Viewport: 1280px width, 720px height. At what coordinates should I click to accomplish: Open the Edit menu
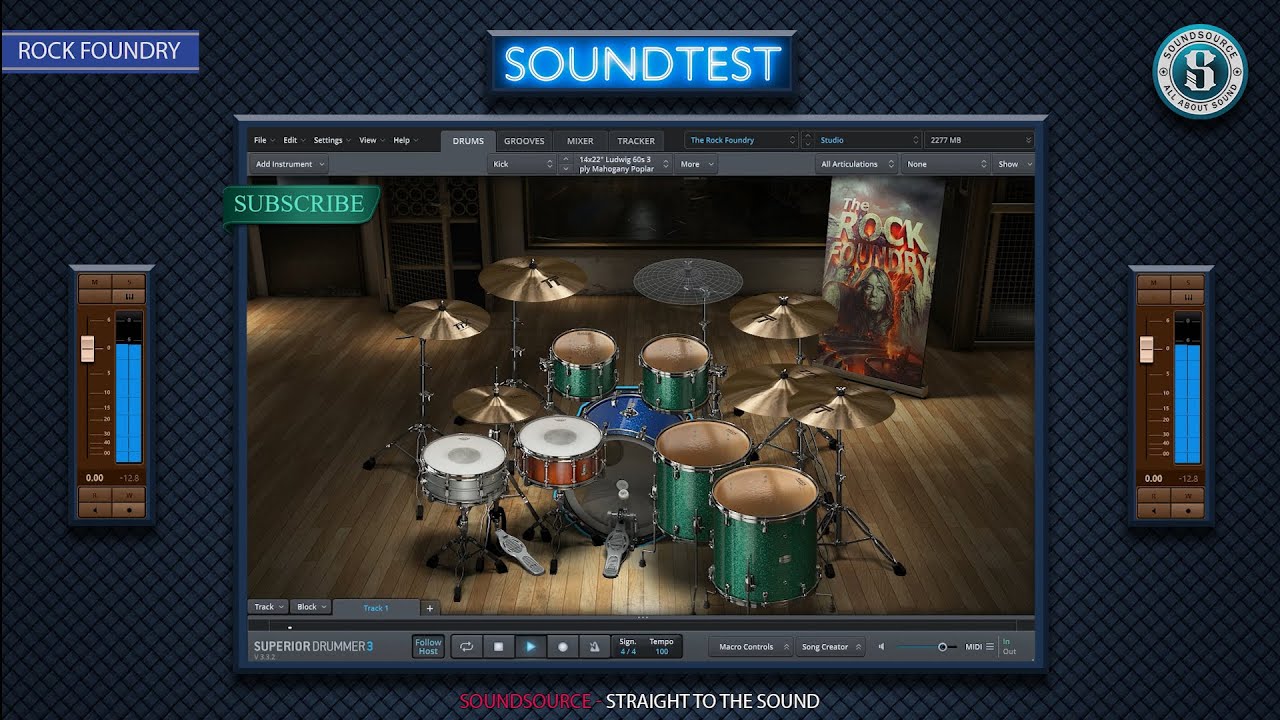(x=294, y=140)
